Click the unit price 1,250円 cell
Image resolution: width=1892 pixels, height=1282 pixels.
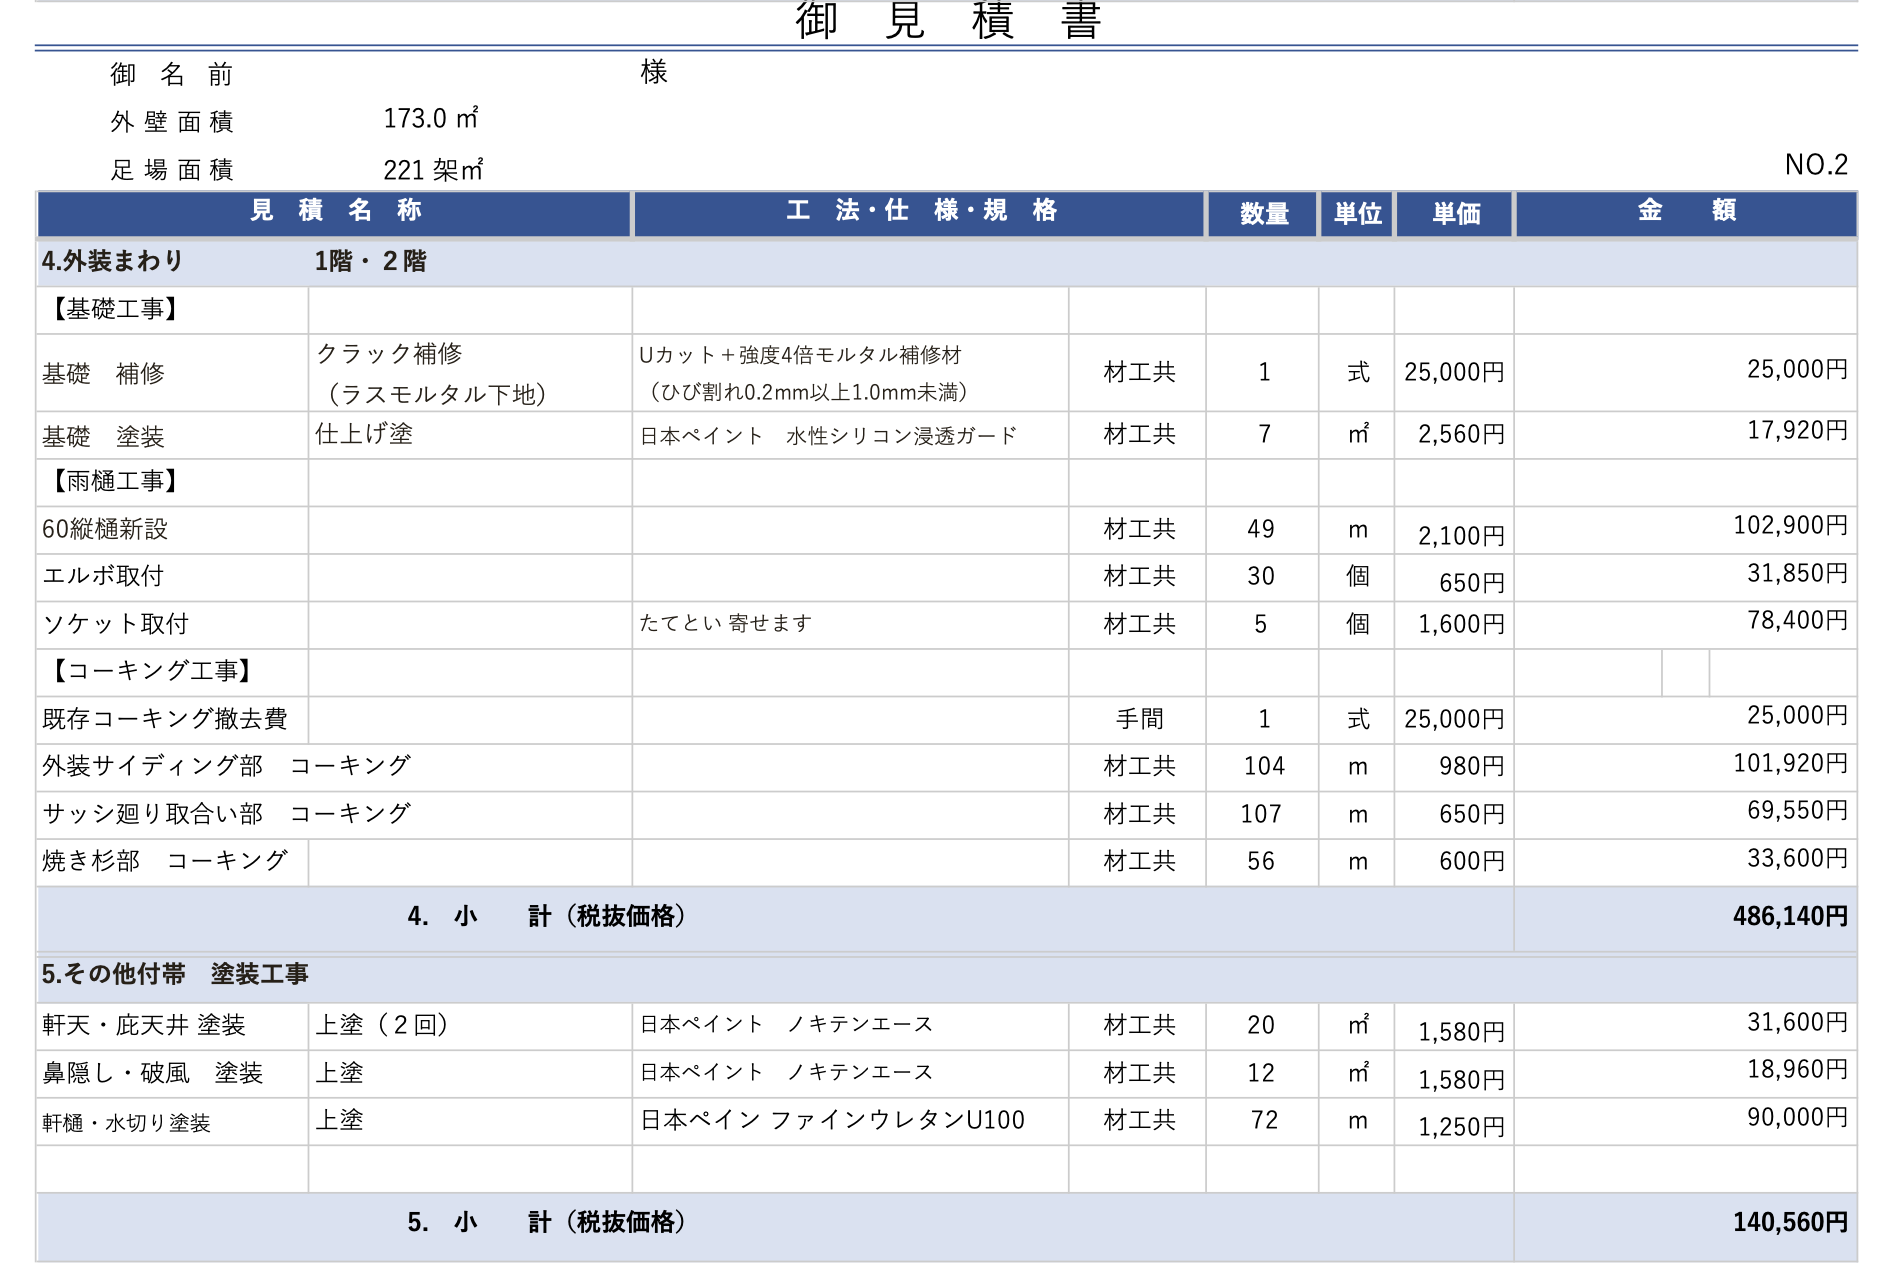click(x=1455, y=1123)
